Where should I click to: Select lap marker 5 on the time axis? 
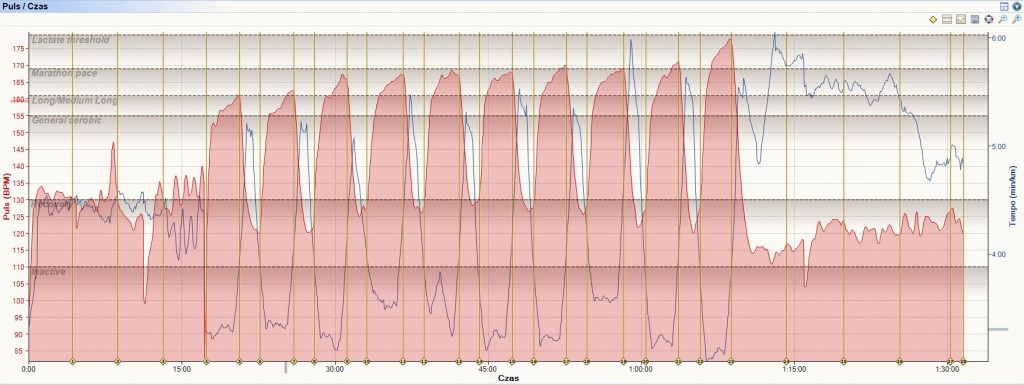[x=239, y=361]
